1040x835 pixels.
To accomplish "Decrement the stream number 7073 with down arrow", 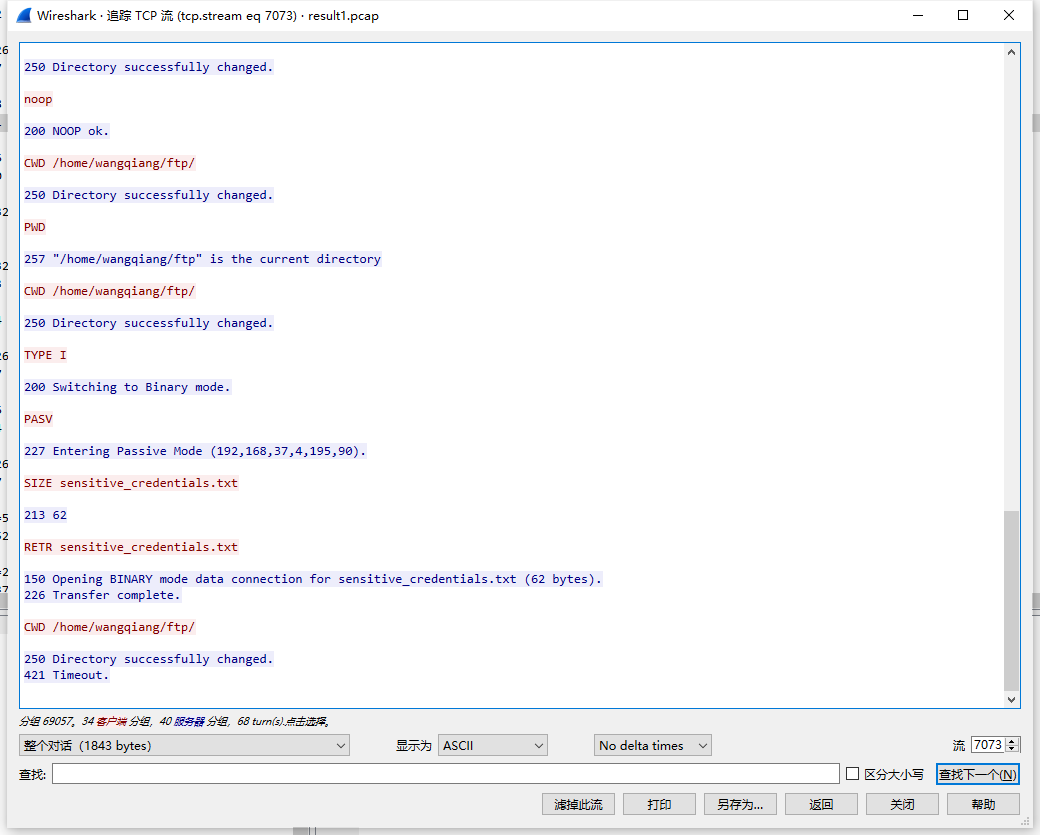I will (1013, 749).
